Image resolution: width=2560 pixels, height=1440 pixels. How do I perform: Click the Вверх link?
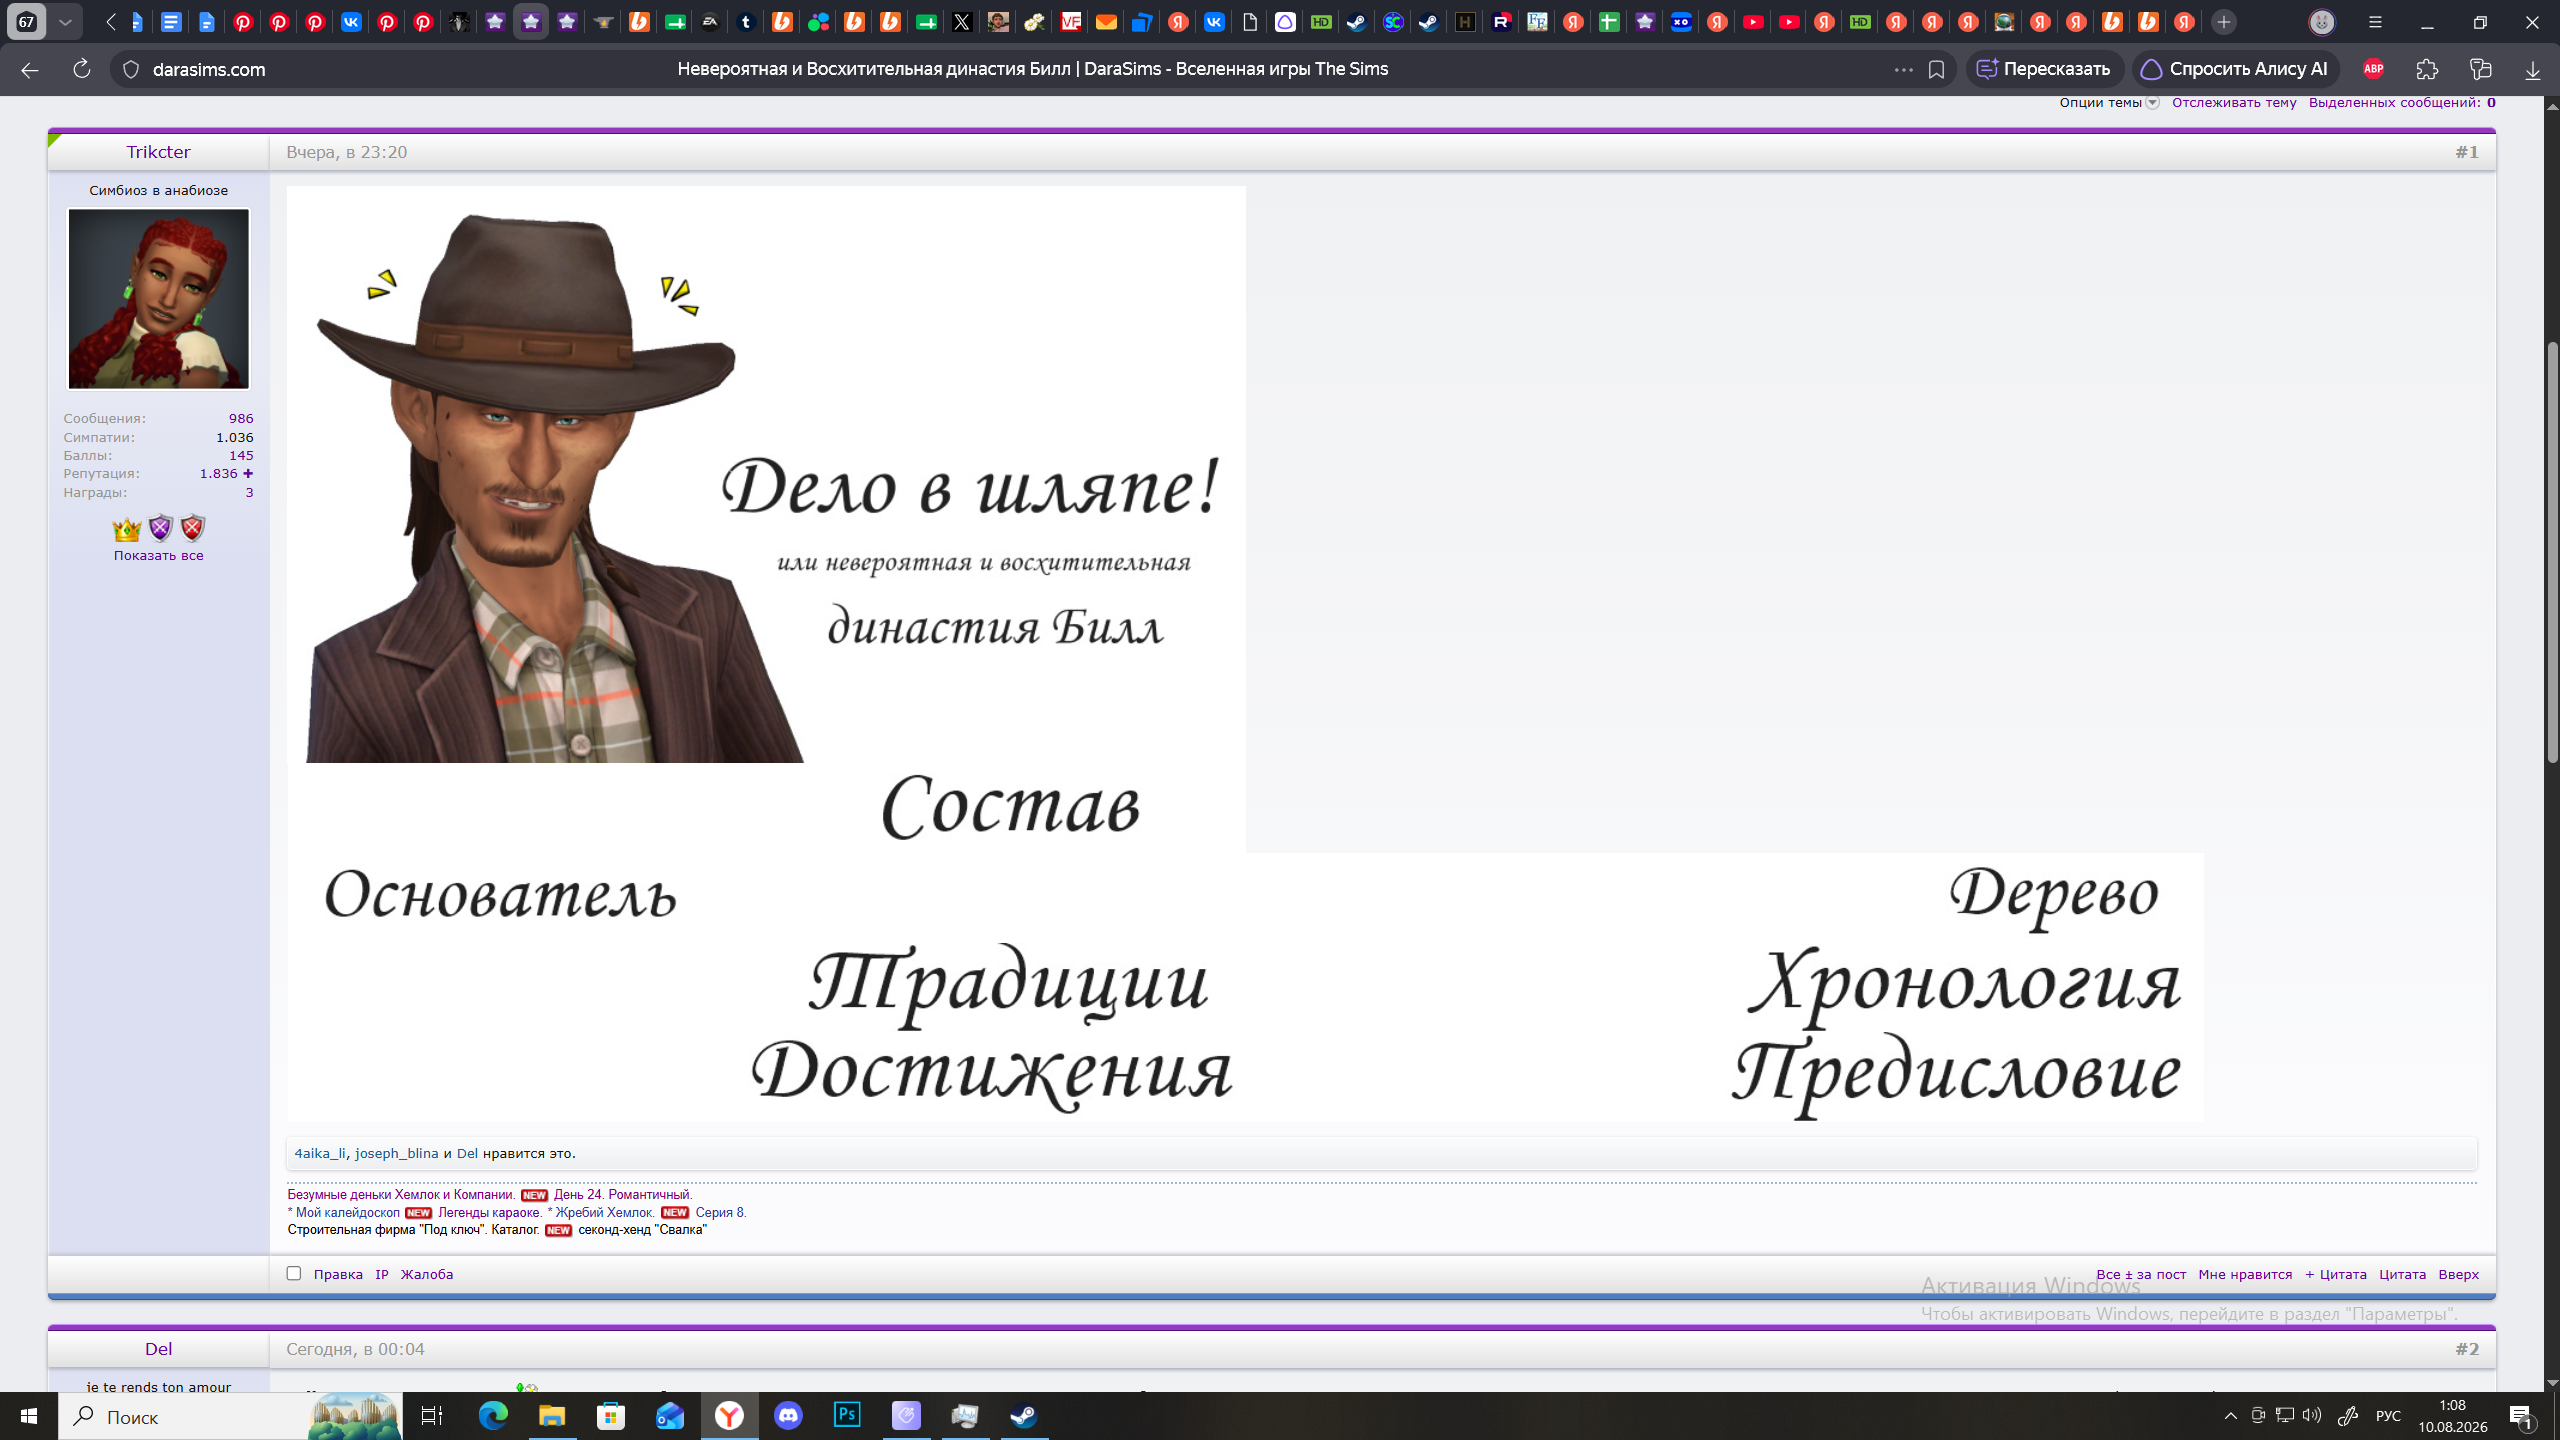[2458, 1274]
